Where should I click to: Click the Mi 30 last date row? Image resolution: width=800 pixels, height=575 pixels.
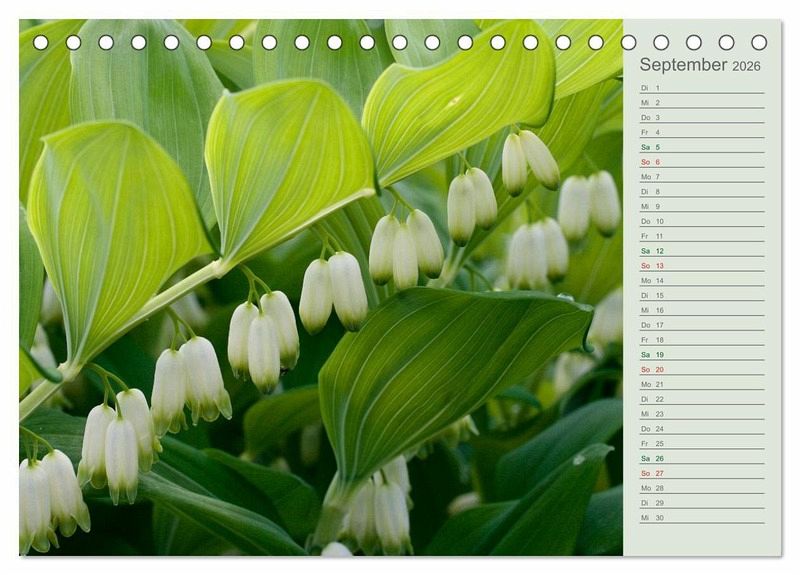(x=701, y=517)
